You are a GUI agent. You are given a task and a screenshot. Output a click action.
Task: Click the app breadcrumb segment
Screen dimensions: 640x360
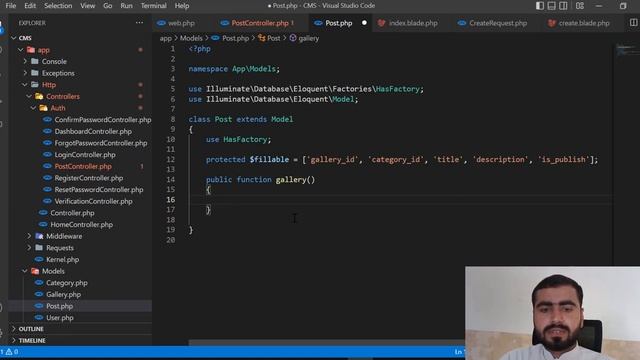(165, 38)
